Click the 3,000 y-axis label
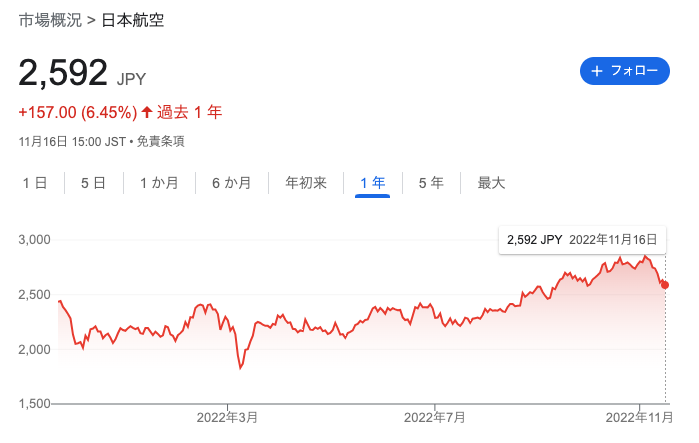699x443 pixels. coord(34,240)
